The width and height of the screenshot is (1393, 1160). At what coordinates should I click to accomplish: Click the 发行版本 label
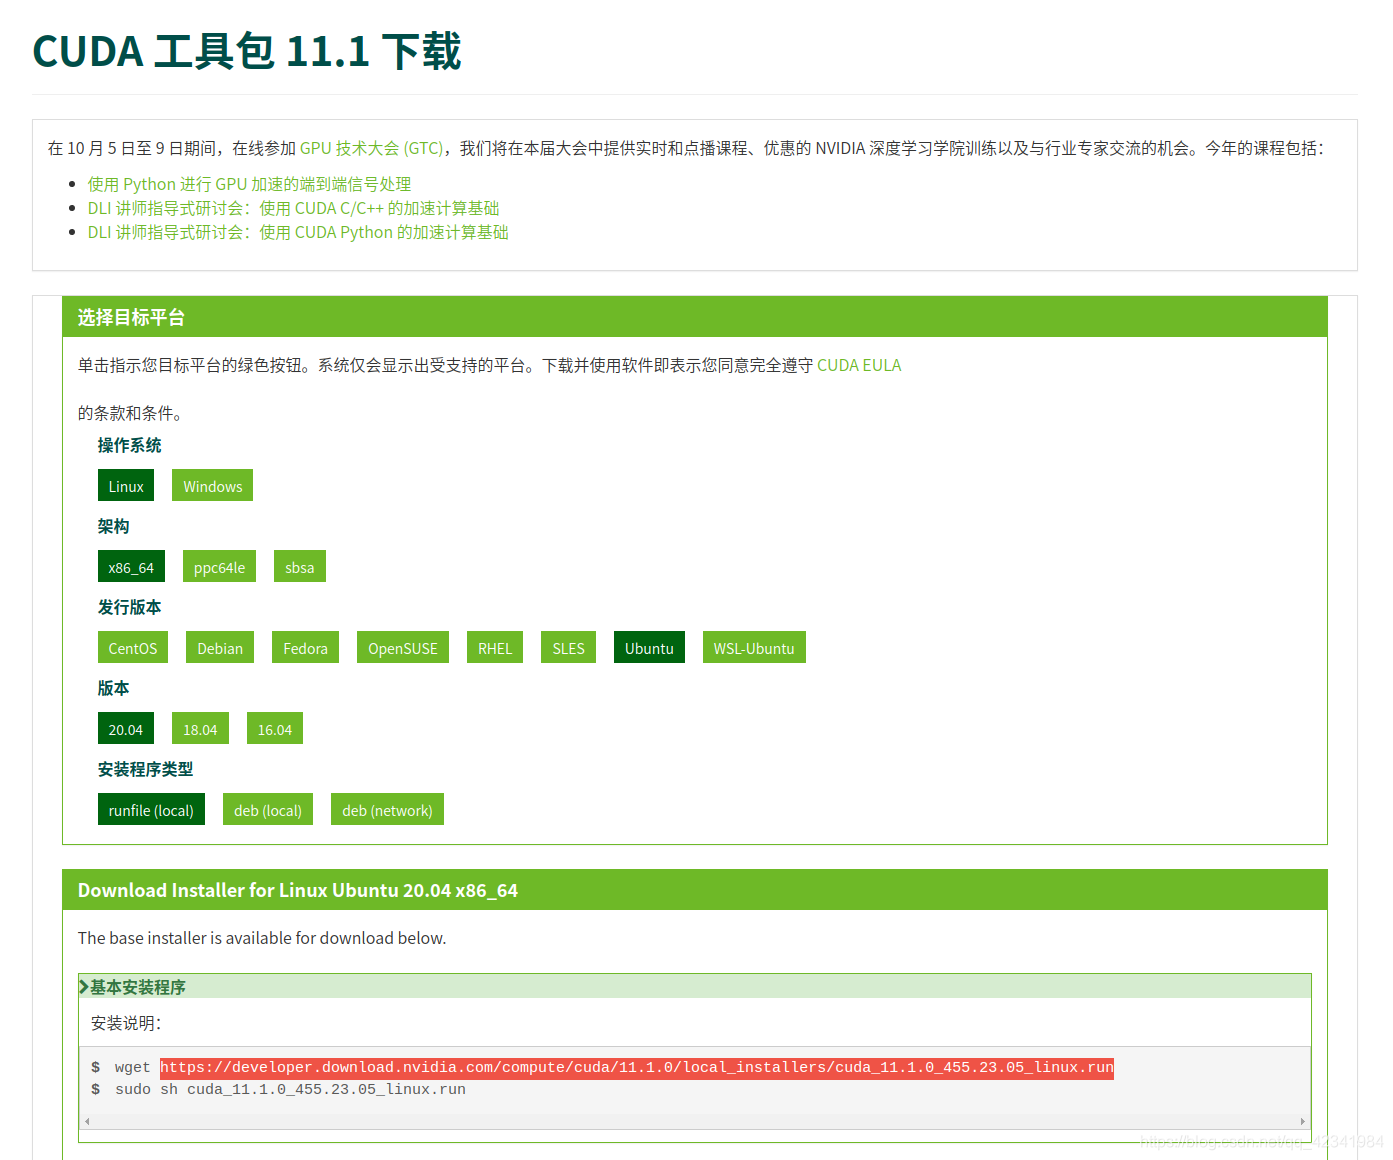click(x=129, y=607)
